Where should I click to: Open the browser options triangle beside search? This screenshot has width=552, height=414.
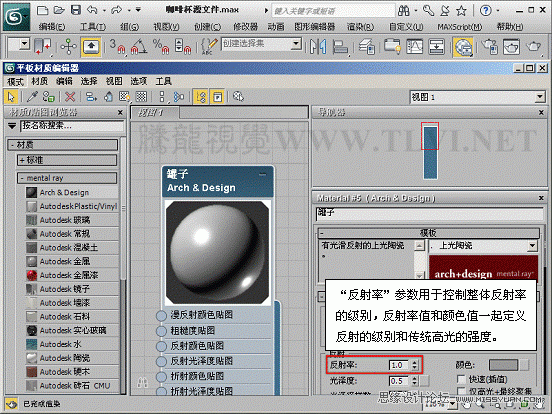[12, 125]
